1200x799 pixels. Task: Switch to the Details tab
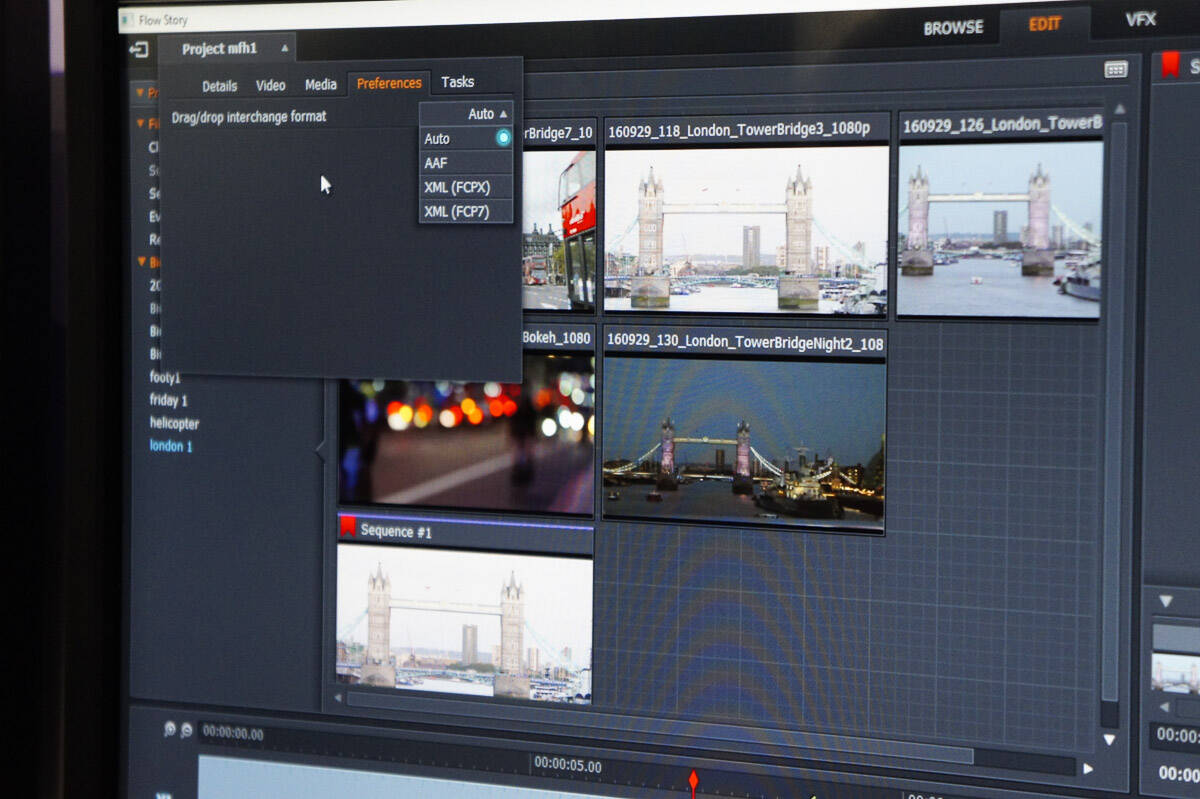(x=220, y=86)
